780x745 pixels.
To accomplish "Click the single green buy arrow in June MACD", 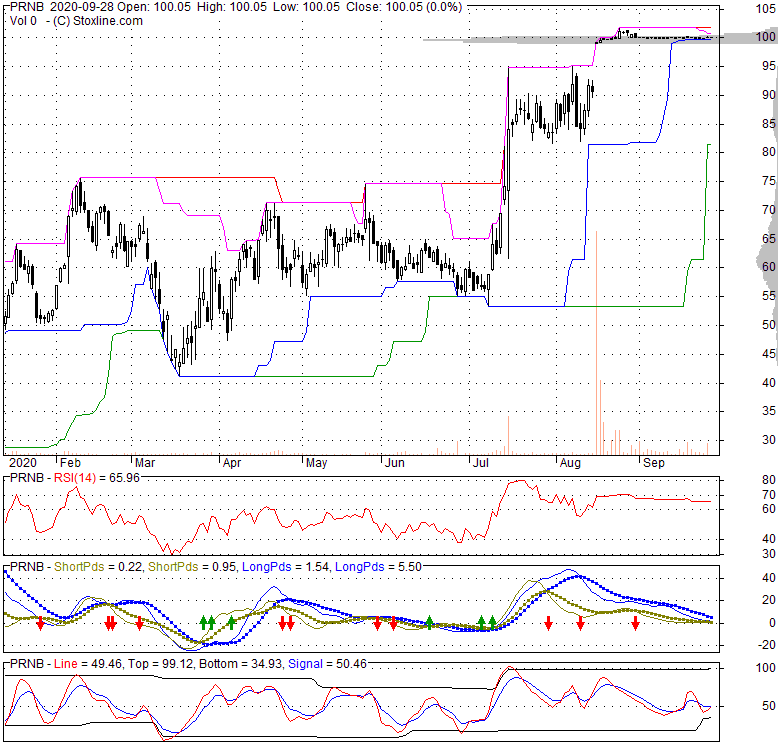I will coord(429,623).
